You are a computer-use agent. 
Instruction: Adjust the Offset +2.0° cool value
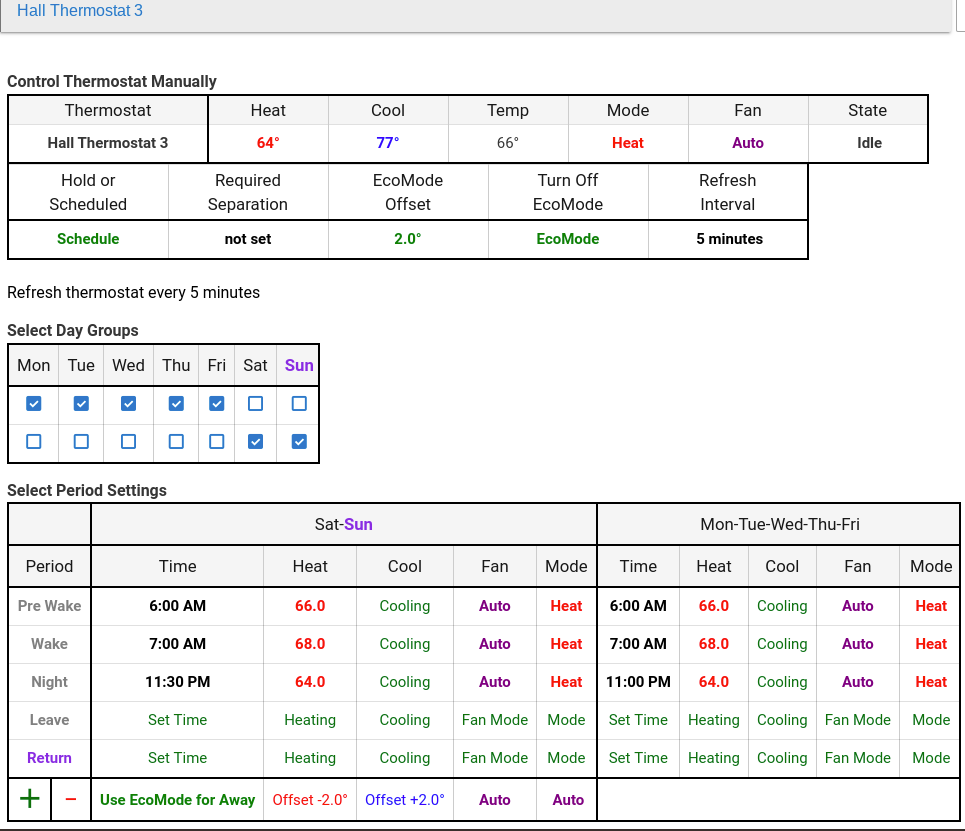[x=404, y=799]
